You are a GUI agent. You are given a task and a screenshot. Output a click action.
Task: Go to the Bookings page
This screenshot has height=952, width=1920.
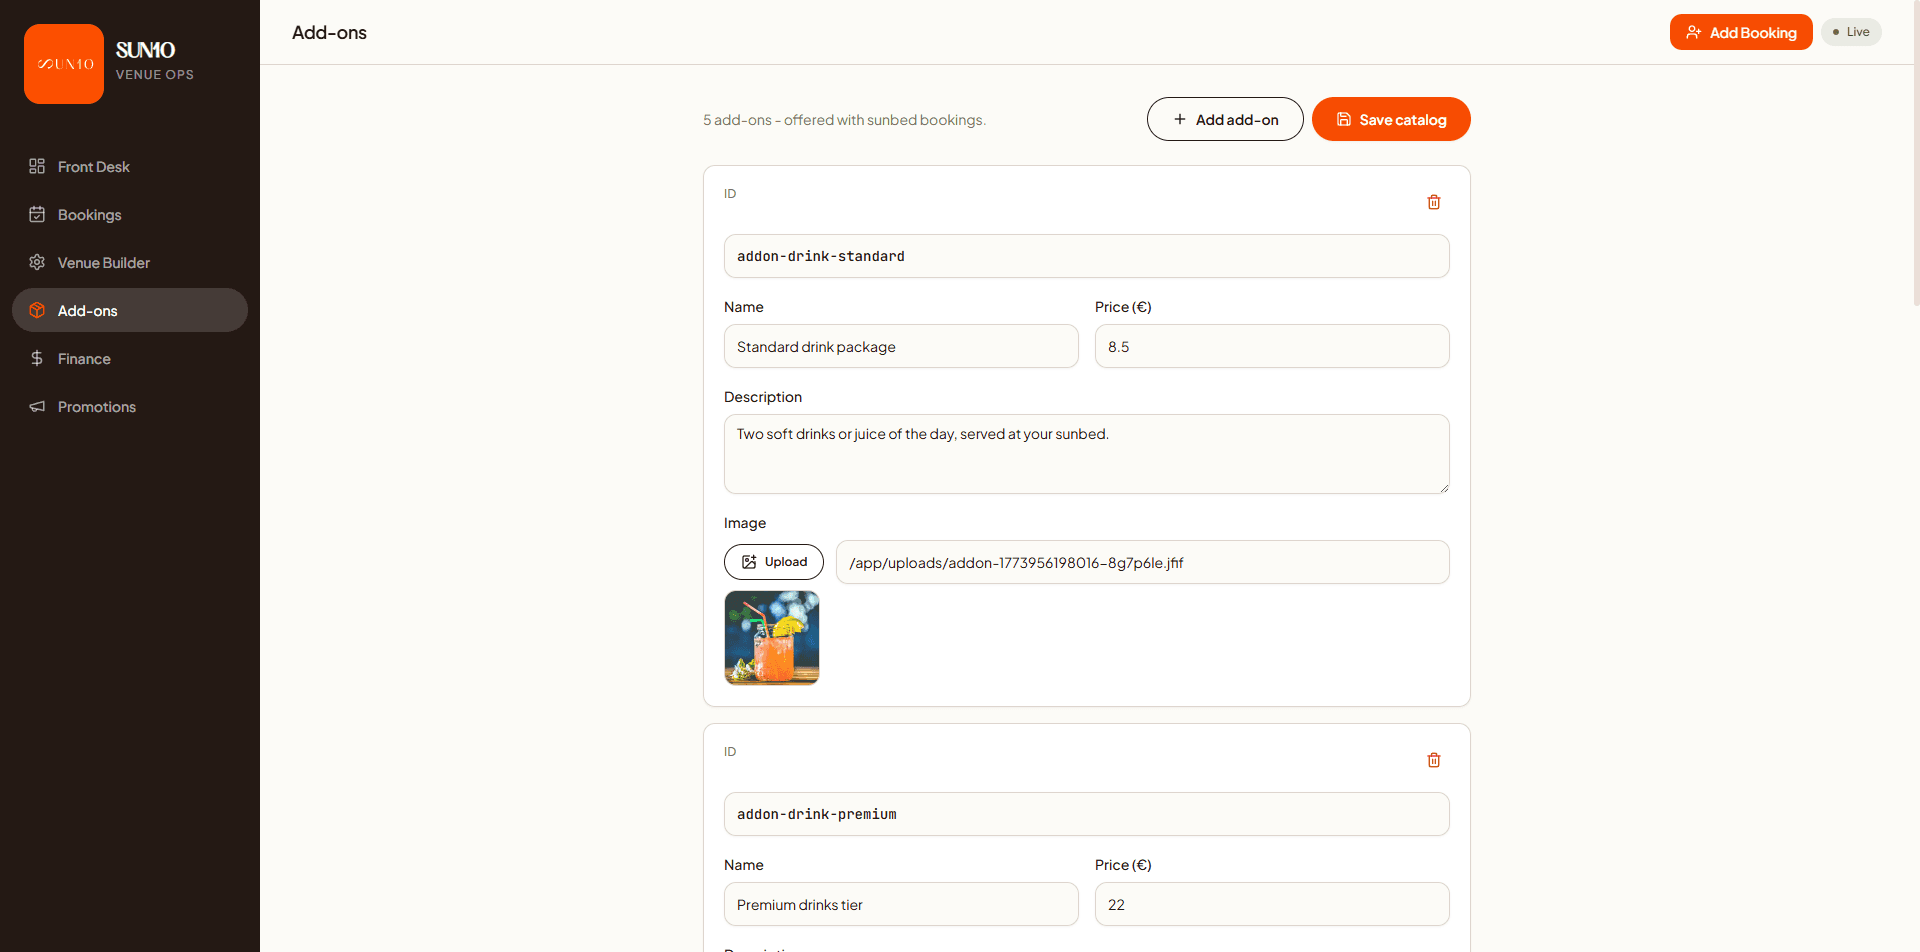tap(89, 215)
